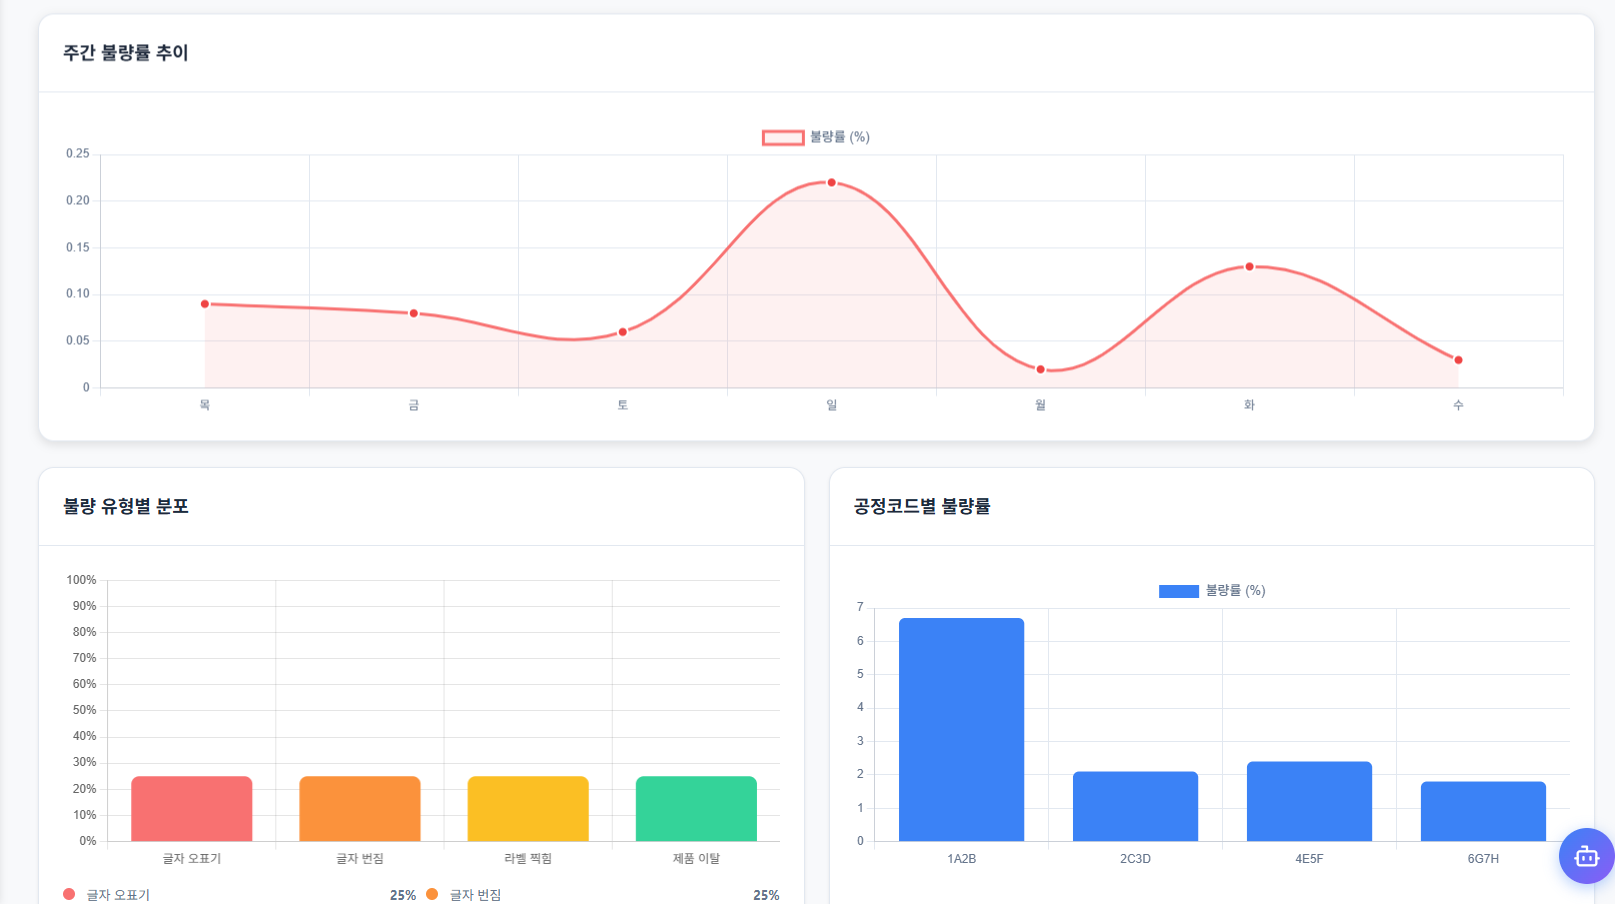
Task: Click the 글자 오표기 legend label text
Action: pyautogui.click(x=118, y=895)
